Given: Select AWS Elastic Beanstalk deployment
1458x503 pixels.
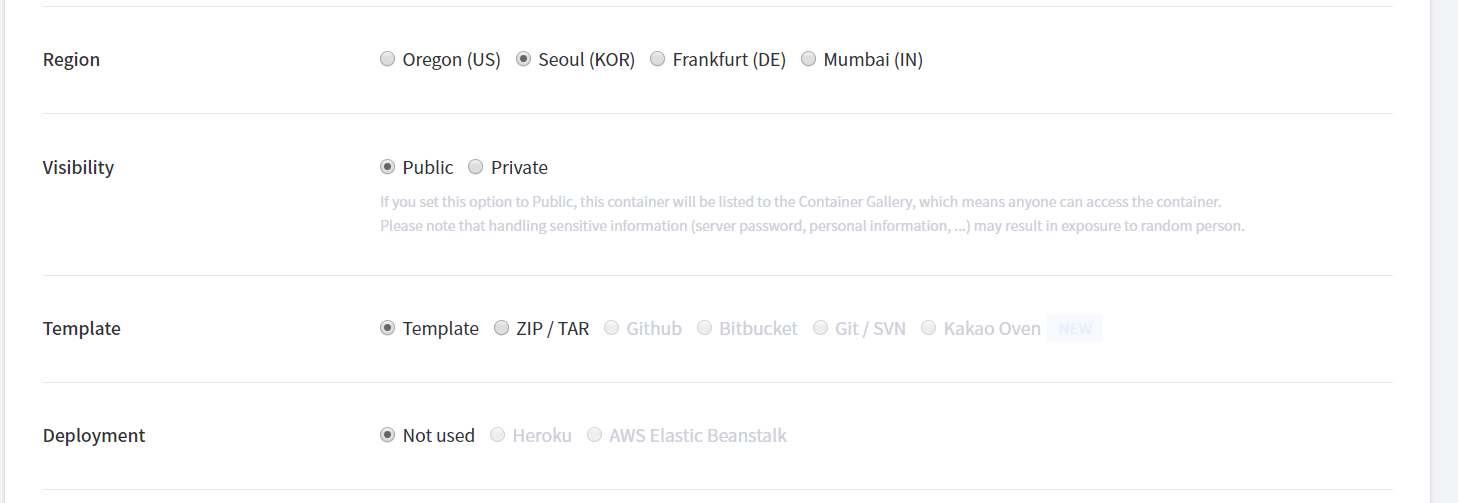Looking at the screenshot, I should [595, 435].
